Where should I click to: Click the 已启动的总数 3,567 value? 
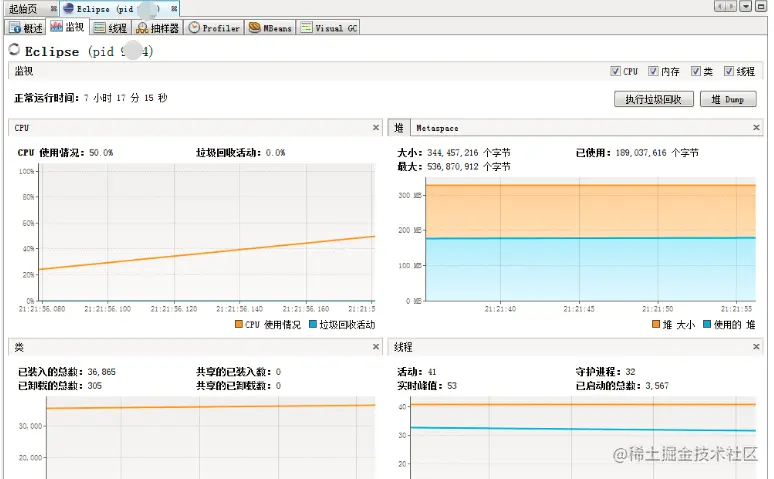(657, 385)
